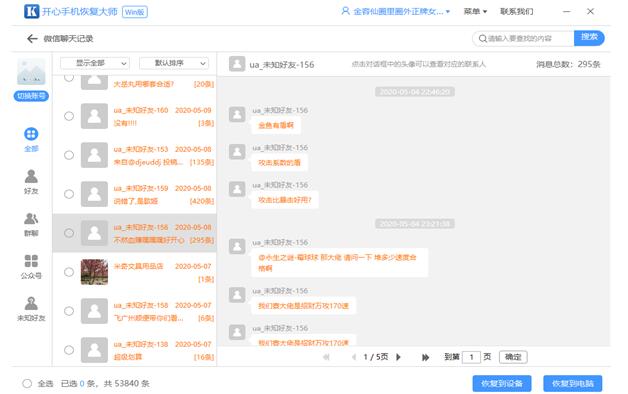Click the magnifier icon in search box
Screen dimensions: 628x394
(483, 38)
